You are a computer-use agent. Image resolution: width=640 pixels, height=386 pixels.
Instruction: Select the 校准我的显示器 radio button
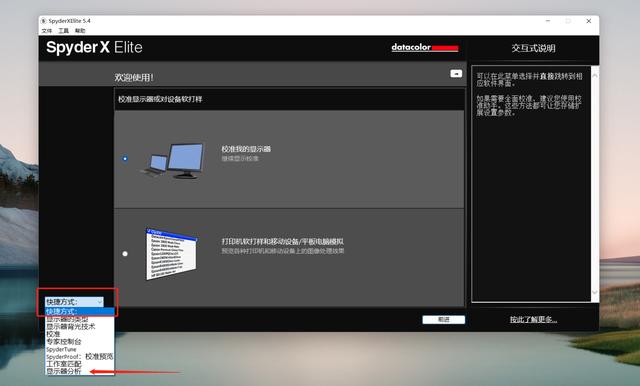pyautogui.click(x=125, y=158)
